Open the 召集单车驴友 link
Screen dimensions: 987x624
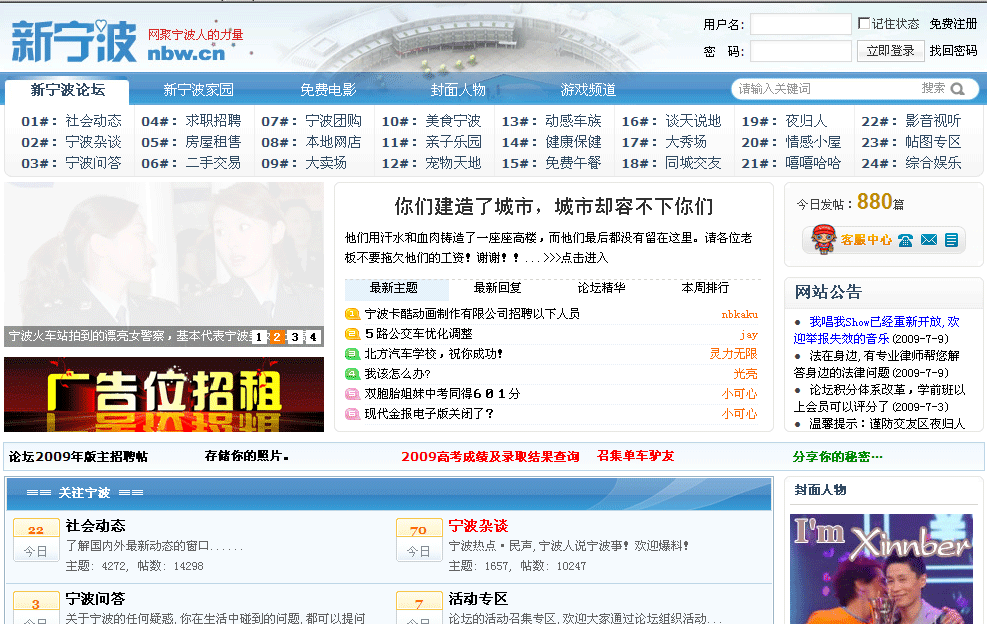(635, 456)
